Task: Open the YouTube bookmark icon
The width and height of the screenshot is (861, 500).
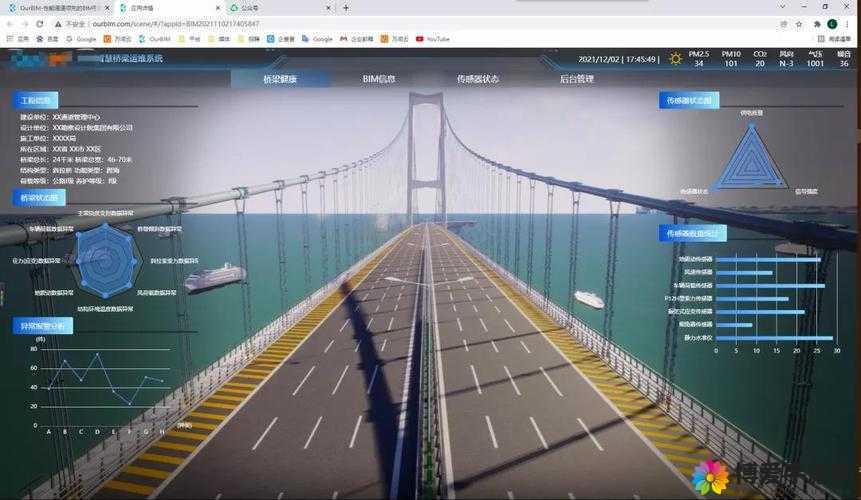Action: [x=420, y=39]
